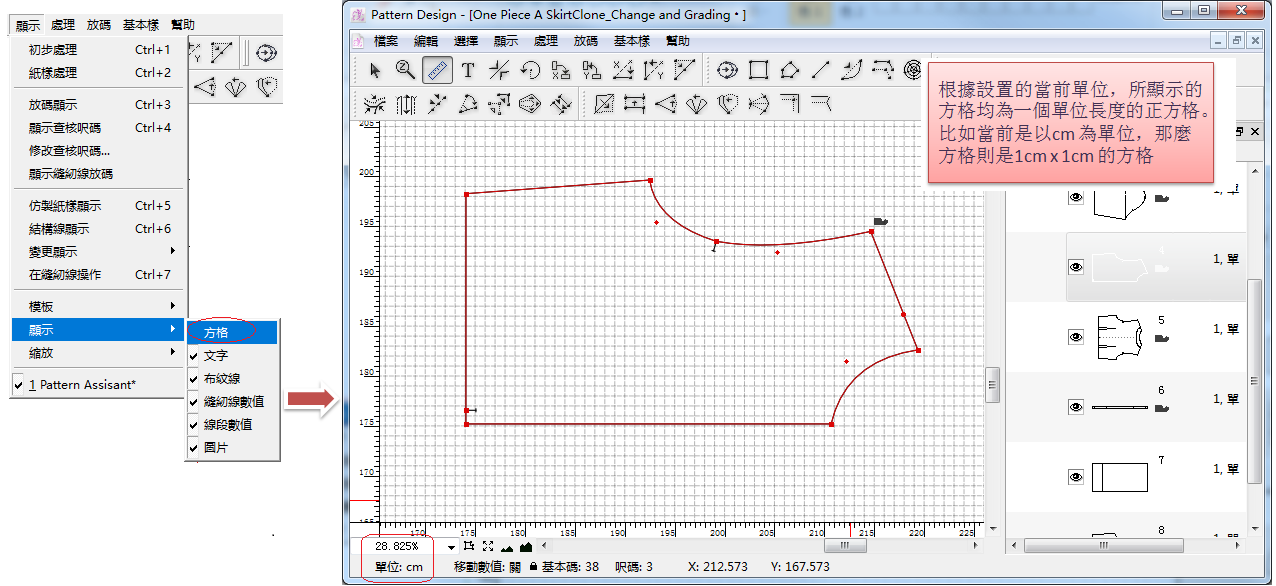Image resolution: width=1276 pixels, height=586 pixels.
Task: Hide pattern piece 7 using eye icon
Action: 1076,477
